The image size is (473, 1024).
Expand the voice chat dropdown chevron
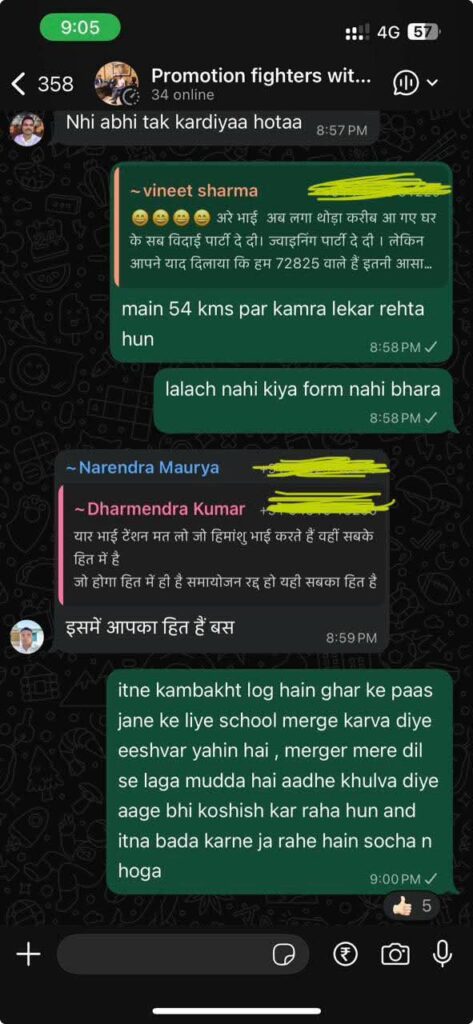(432, 83)
